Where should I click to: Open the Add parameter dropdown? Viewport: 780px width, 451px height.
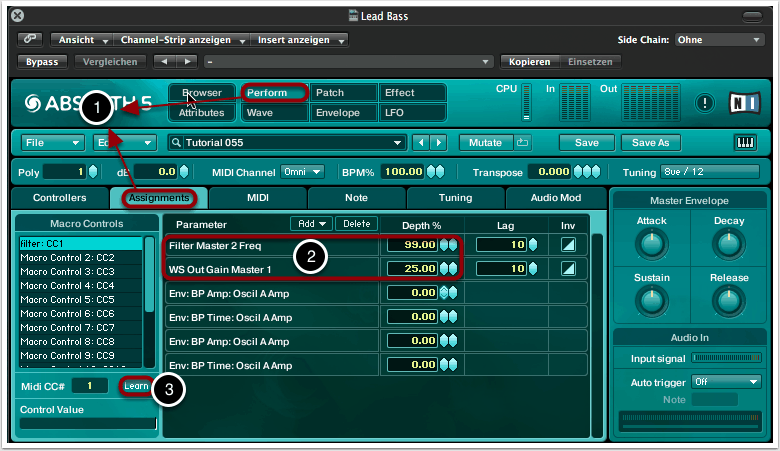(x=311, y=224)
